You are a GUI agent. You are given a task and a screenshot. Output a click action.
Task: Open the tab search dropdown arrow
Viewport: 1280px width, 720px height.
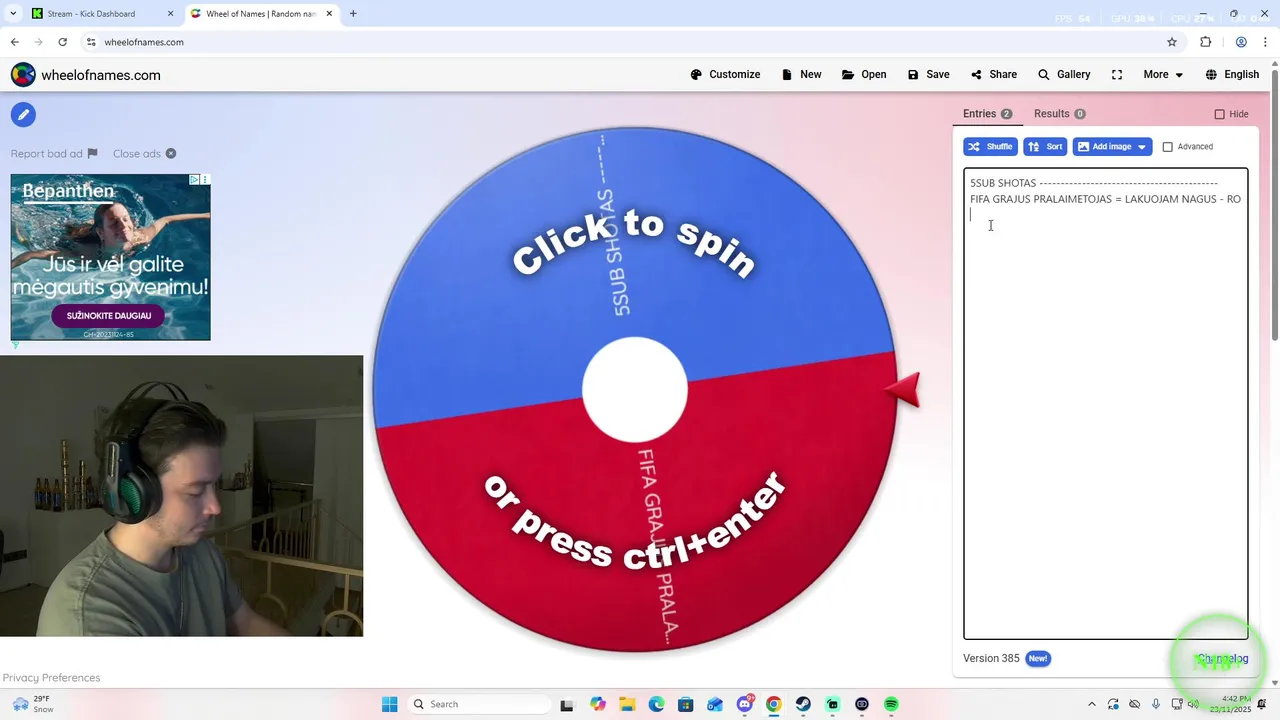(13, 14)
